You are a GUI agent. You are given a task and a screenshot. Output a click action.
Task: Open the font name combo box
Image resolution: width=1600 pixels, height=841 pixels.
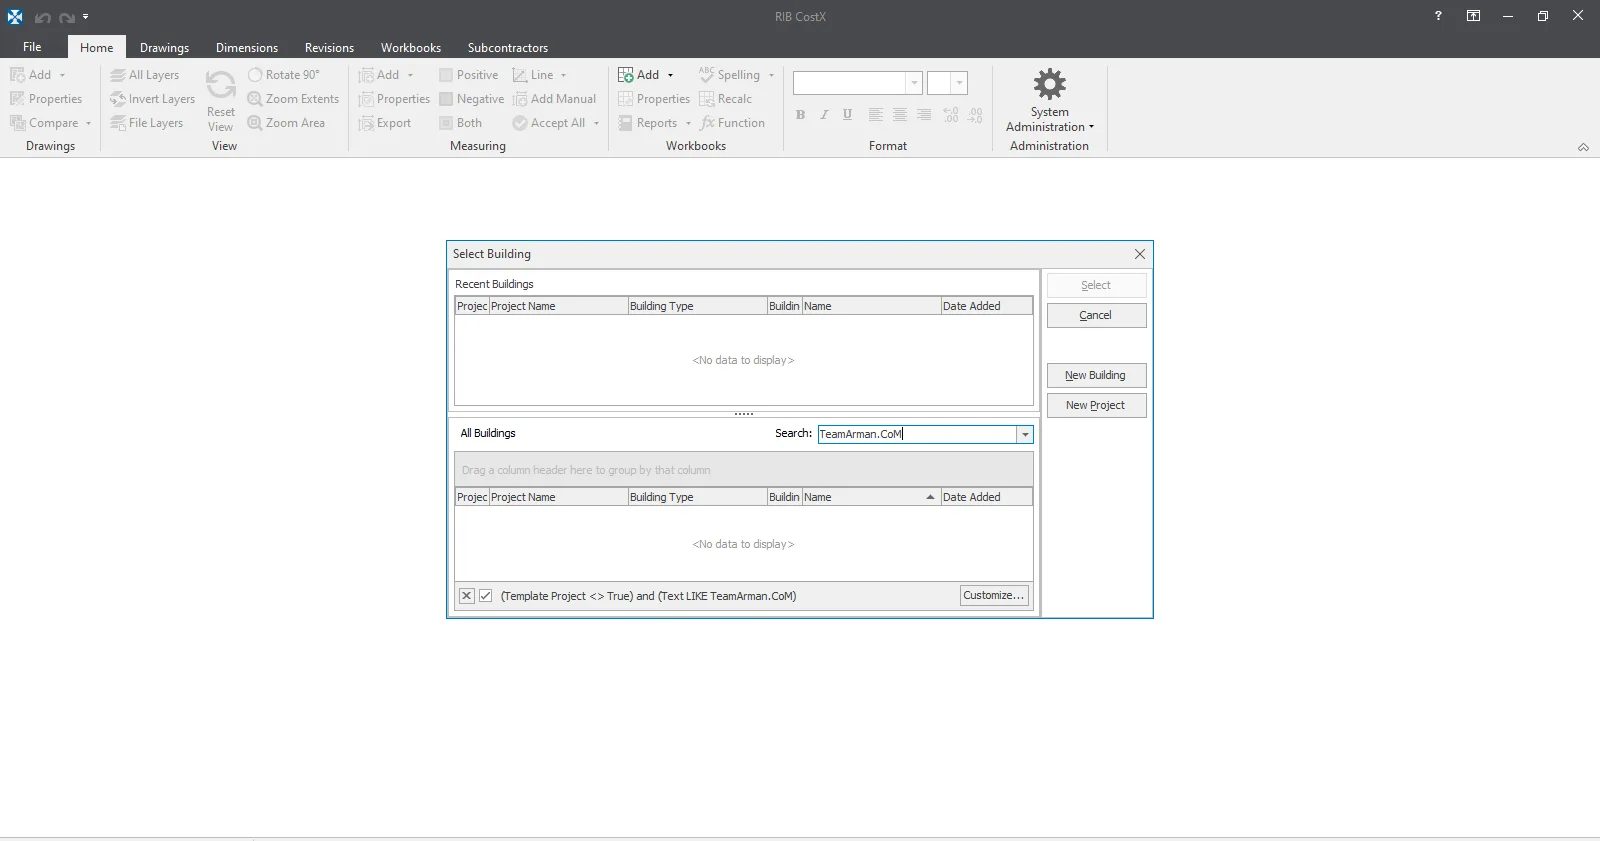point(857,83)
